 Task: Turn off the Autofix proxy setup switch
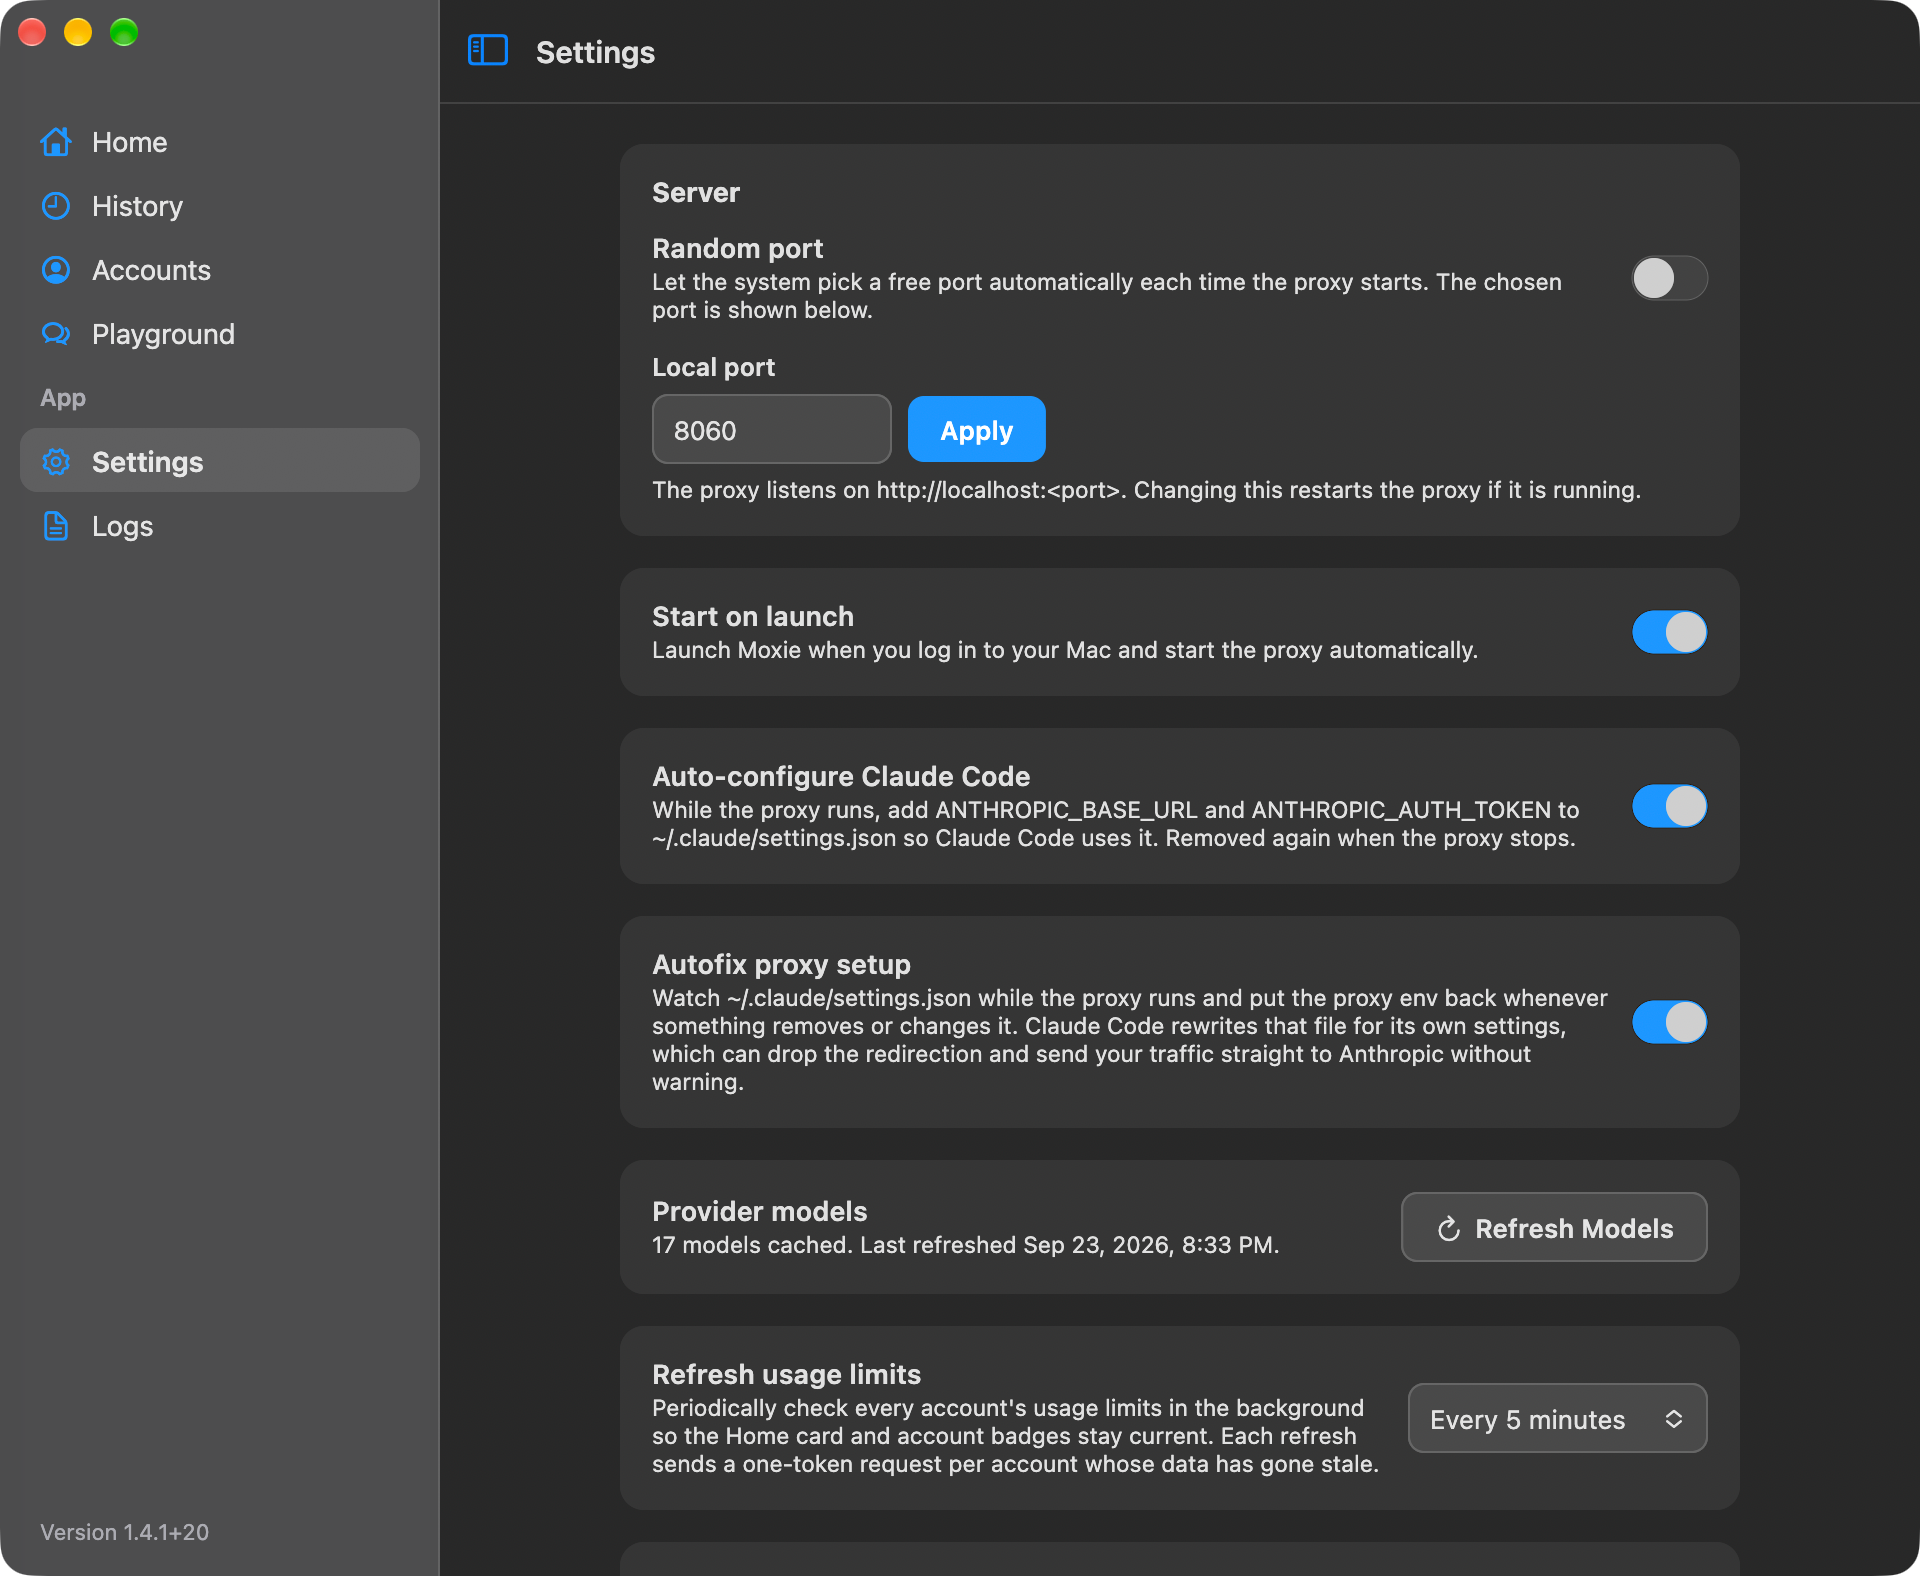(x=1669, y=1022)
